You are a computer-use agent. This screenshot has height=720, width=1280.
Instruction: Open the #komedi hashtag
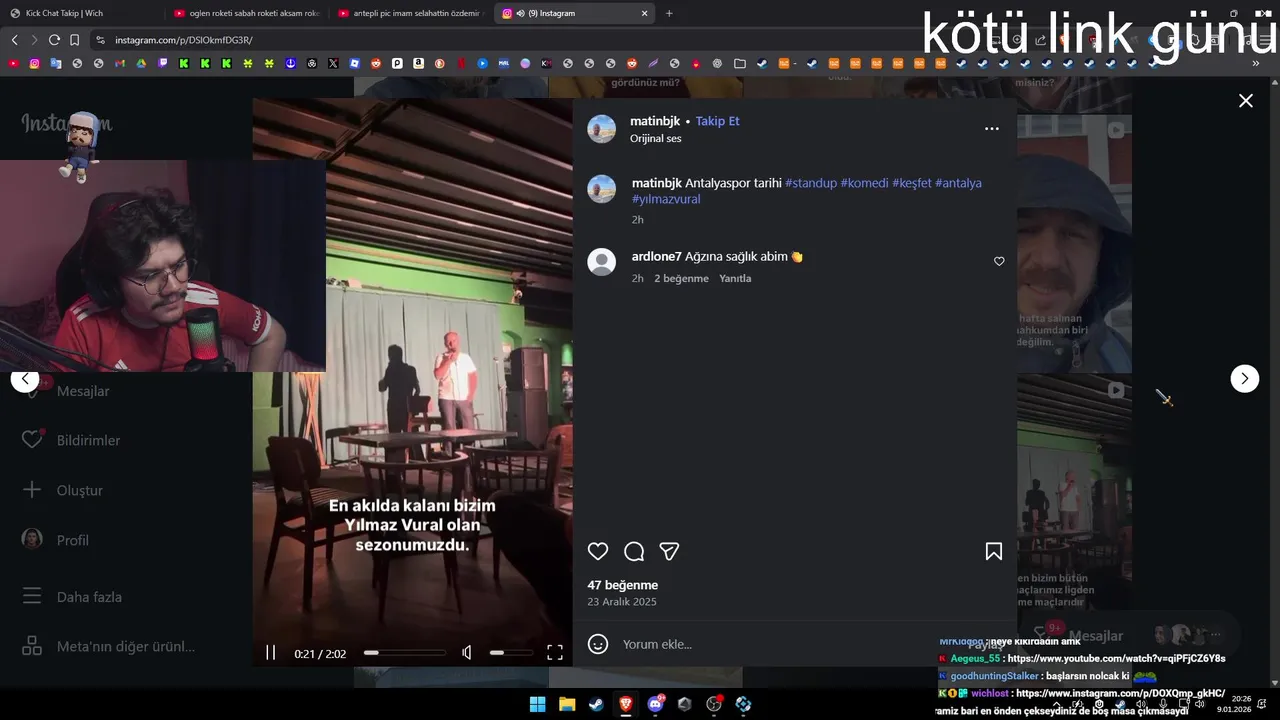pos(864,183)
